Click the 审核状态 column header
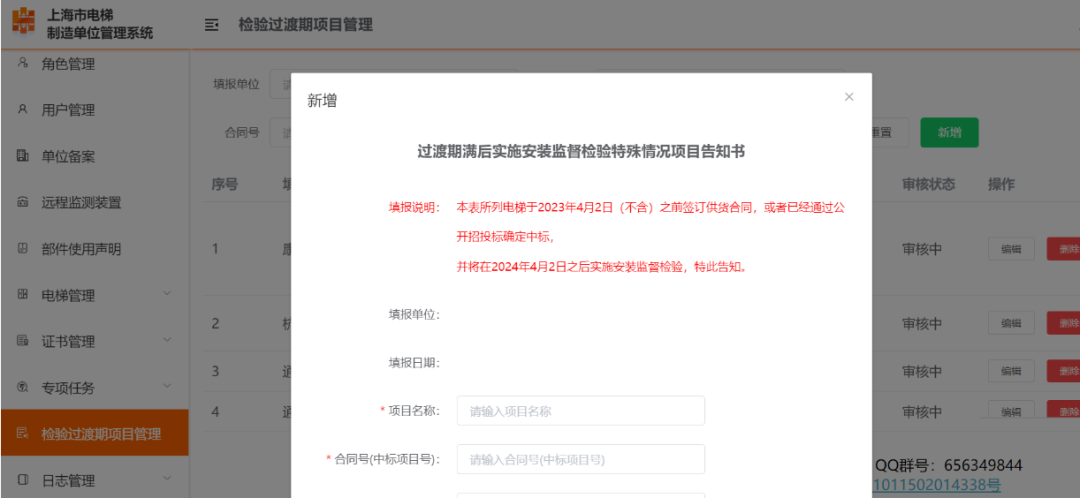 pyautogui.click(x=928, y=184)
